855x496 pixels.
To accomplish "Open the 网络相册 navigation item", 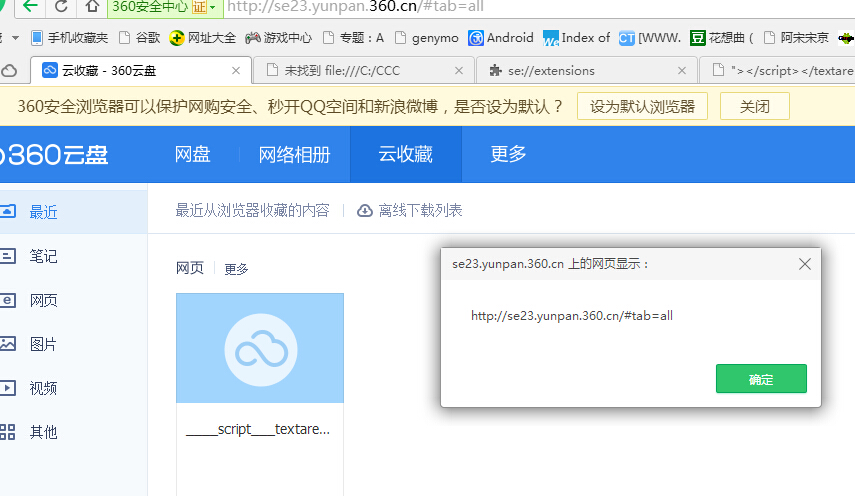I will coord(294,155).
